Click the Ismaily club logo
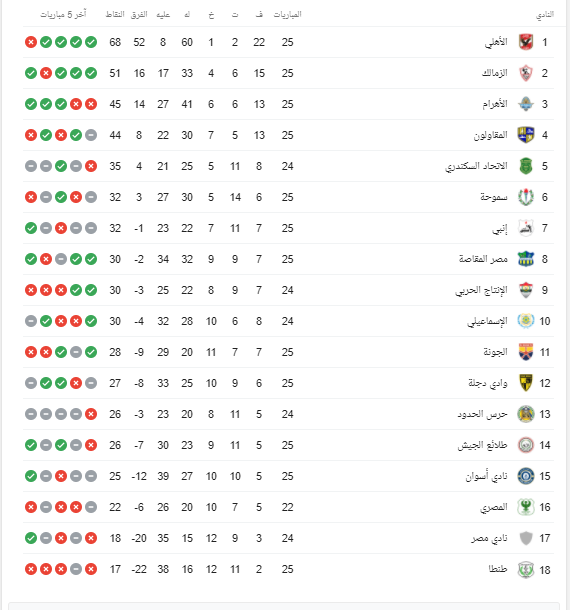Viewport: 570px width, 610px height. (x=526, y=321)
